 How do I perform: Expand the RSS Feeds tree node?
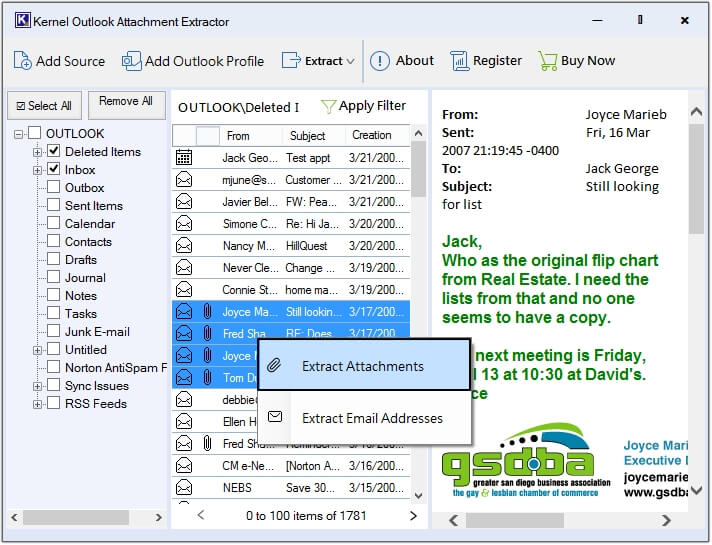point(38,404)
